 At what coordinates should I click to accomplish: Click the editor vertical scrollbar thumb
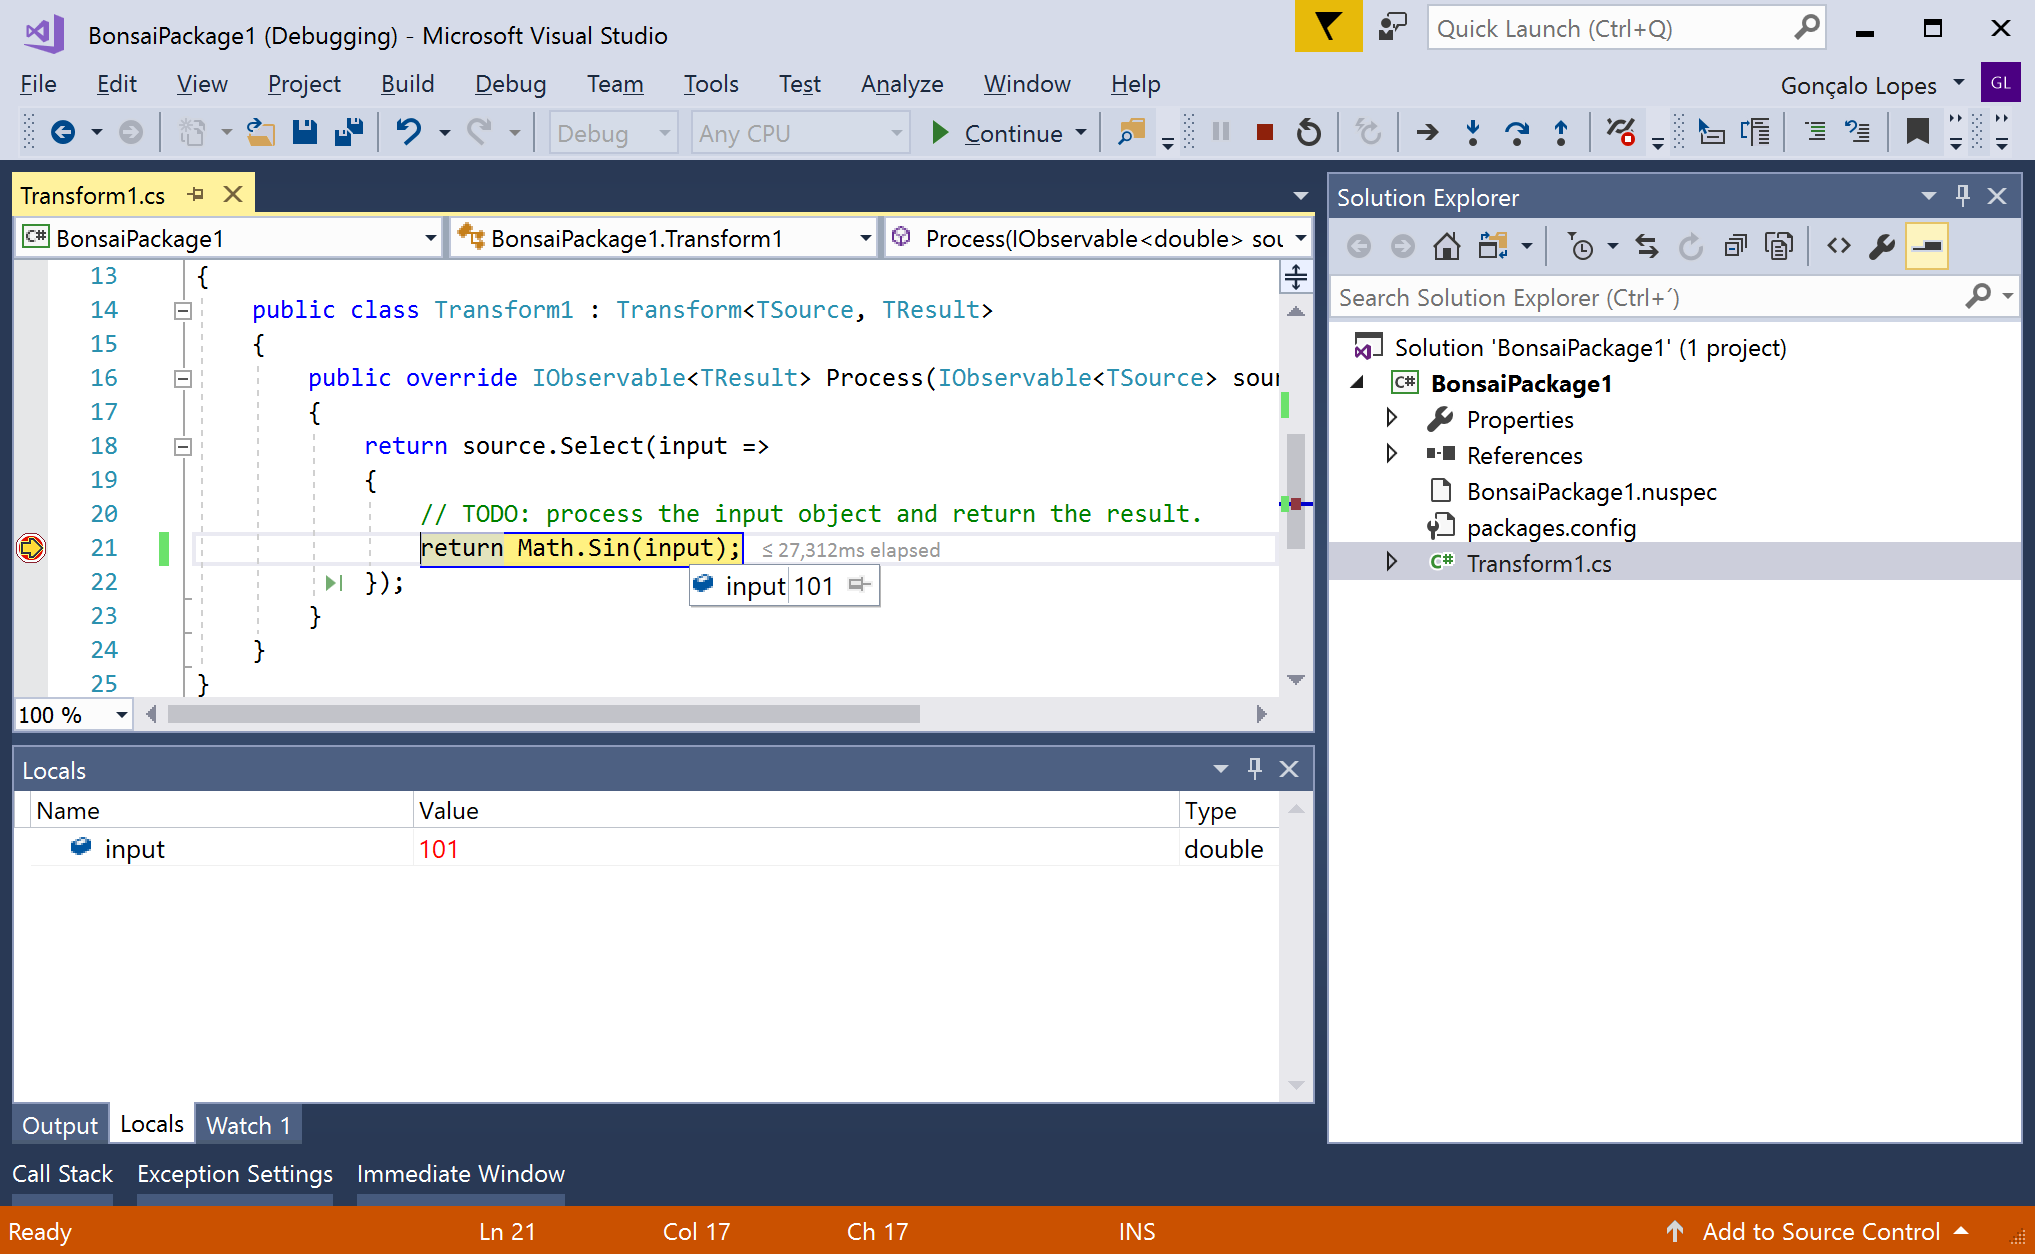(1296, 491)
